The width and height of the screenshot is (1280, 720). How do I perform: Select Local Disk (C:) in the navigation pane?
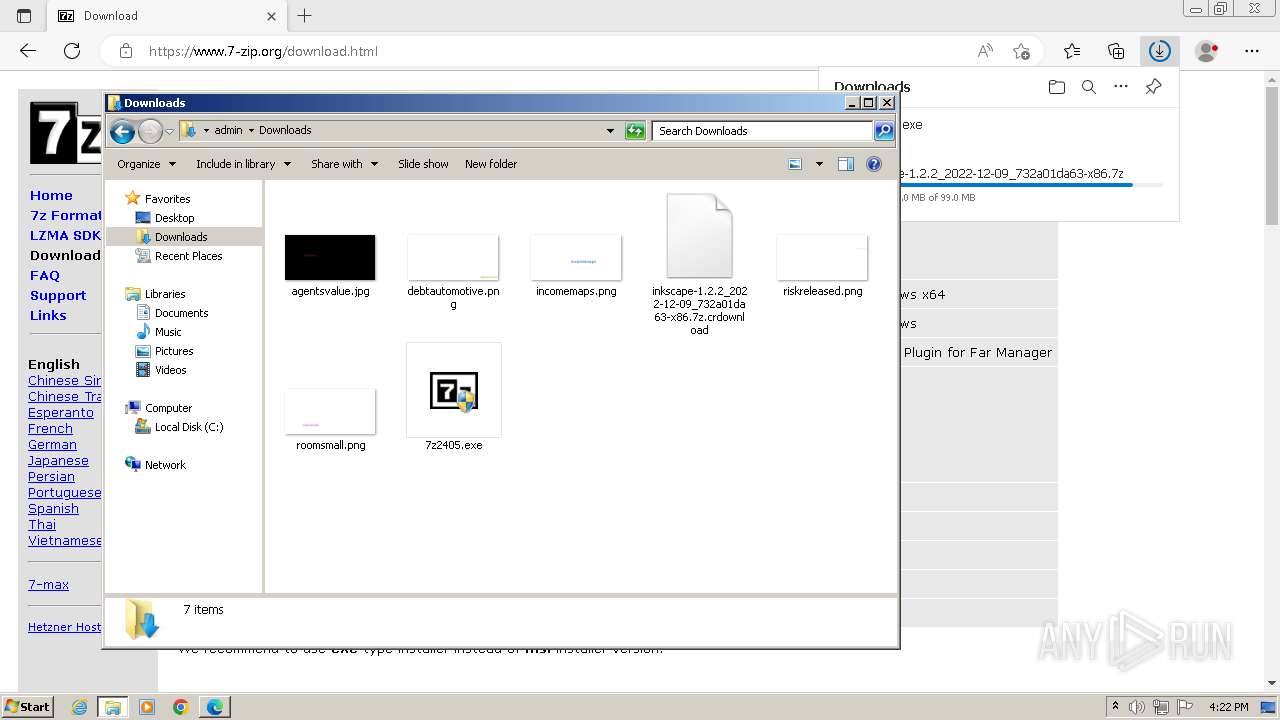coord(189,427)
